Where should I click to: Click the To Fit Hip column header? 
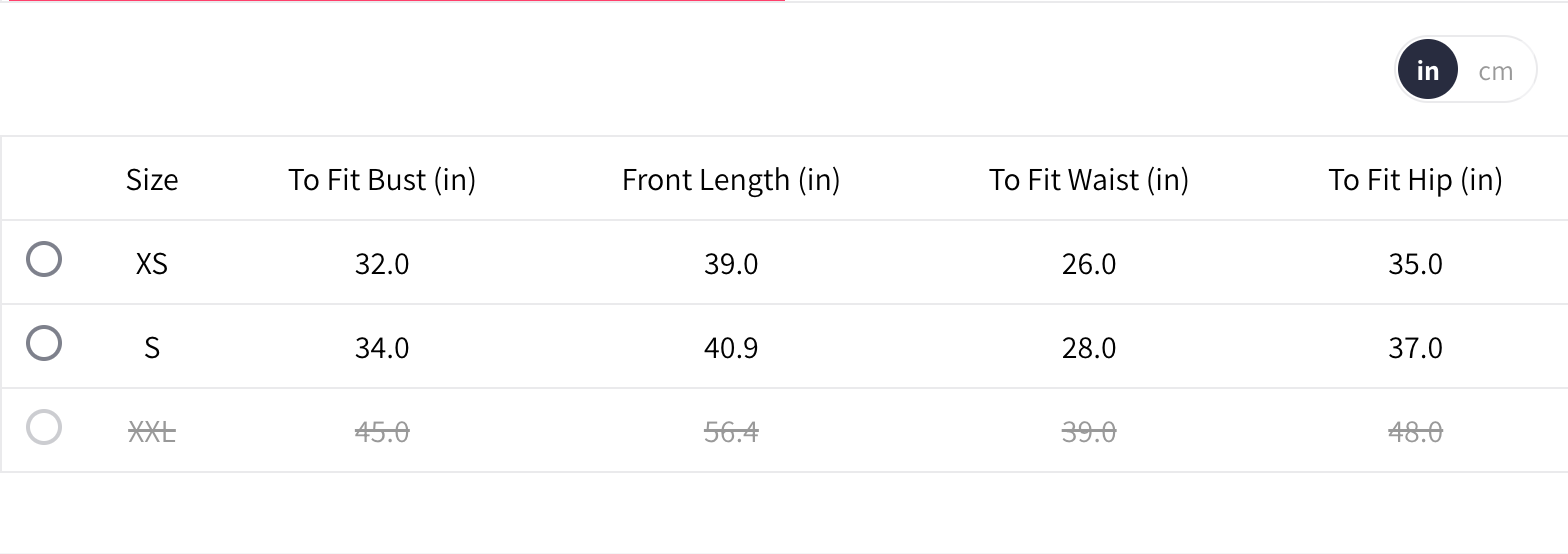pos(1415,180)
